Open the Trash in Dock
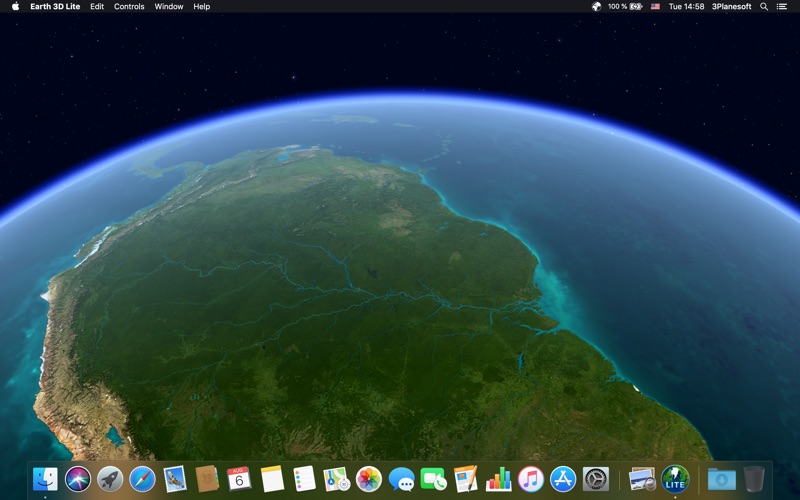Screen dimensions: 800x500 (754, 480)
